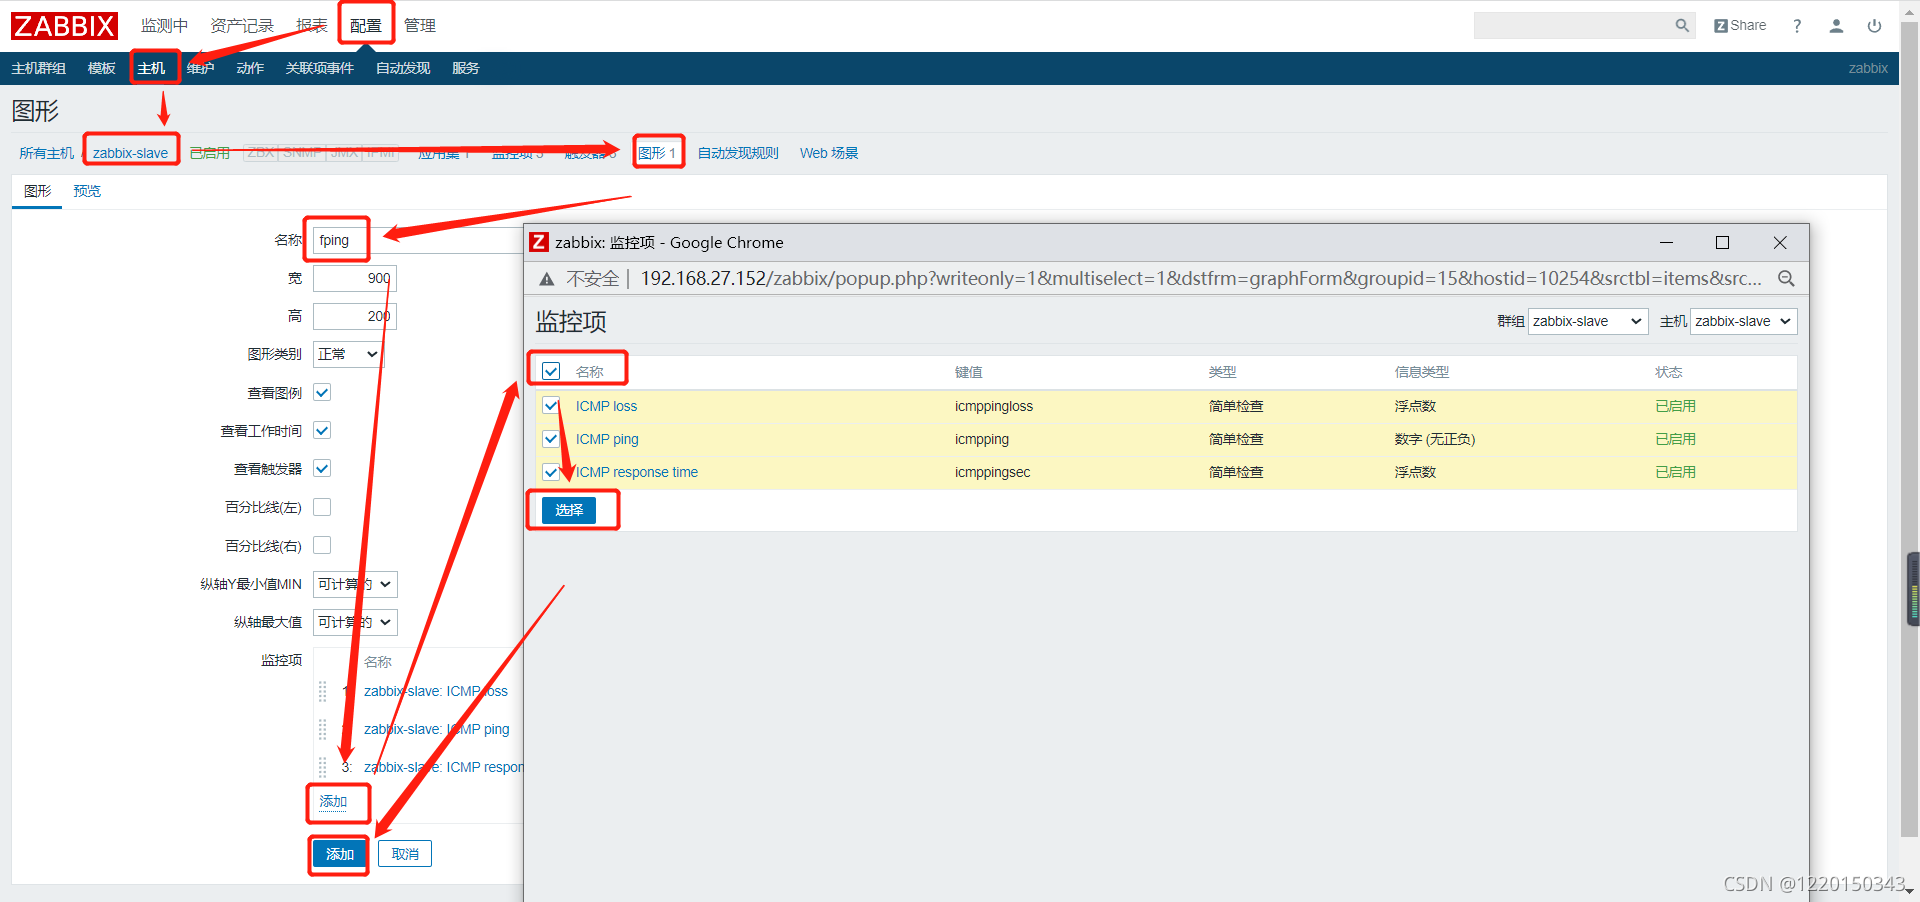Click the logout power icon

1874,26
